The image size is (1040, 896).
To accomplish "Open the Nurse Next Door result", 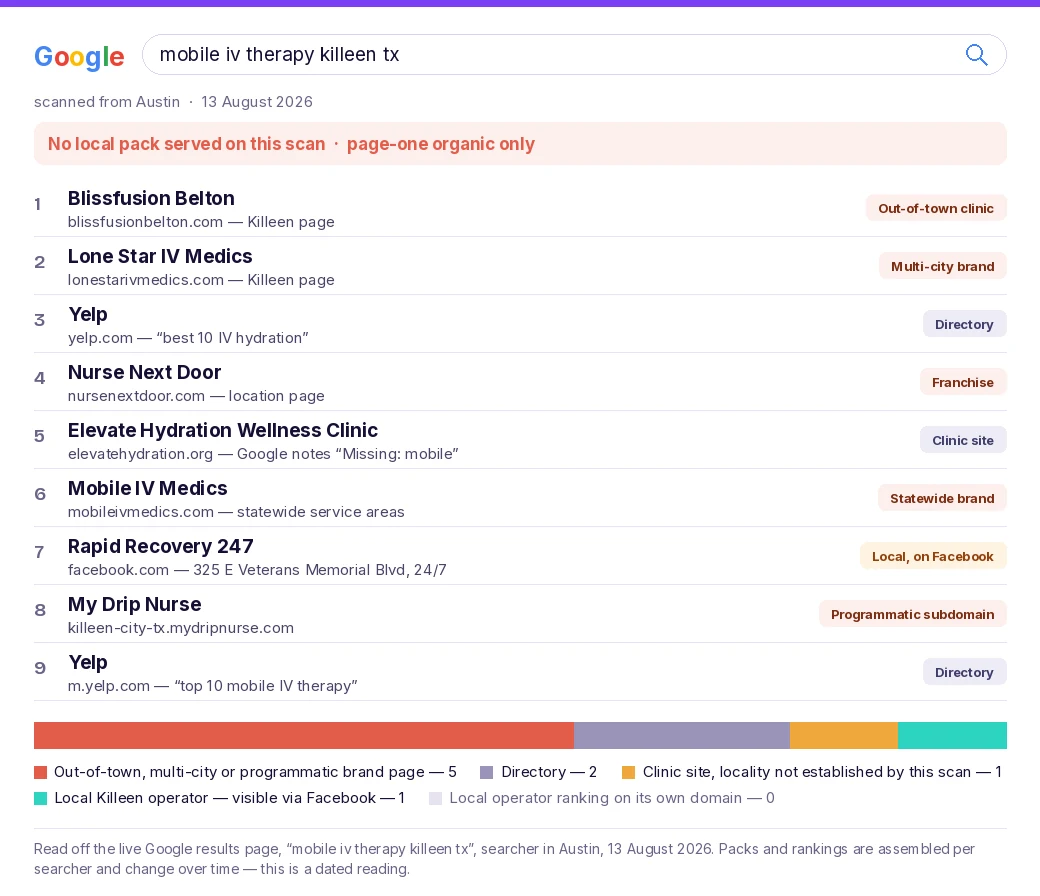I will [520, 383].
